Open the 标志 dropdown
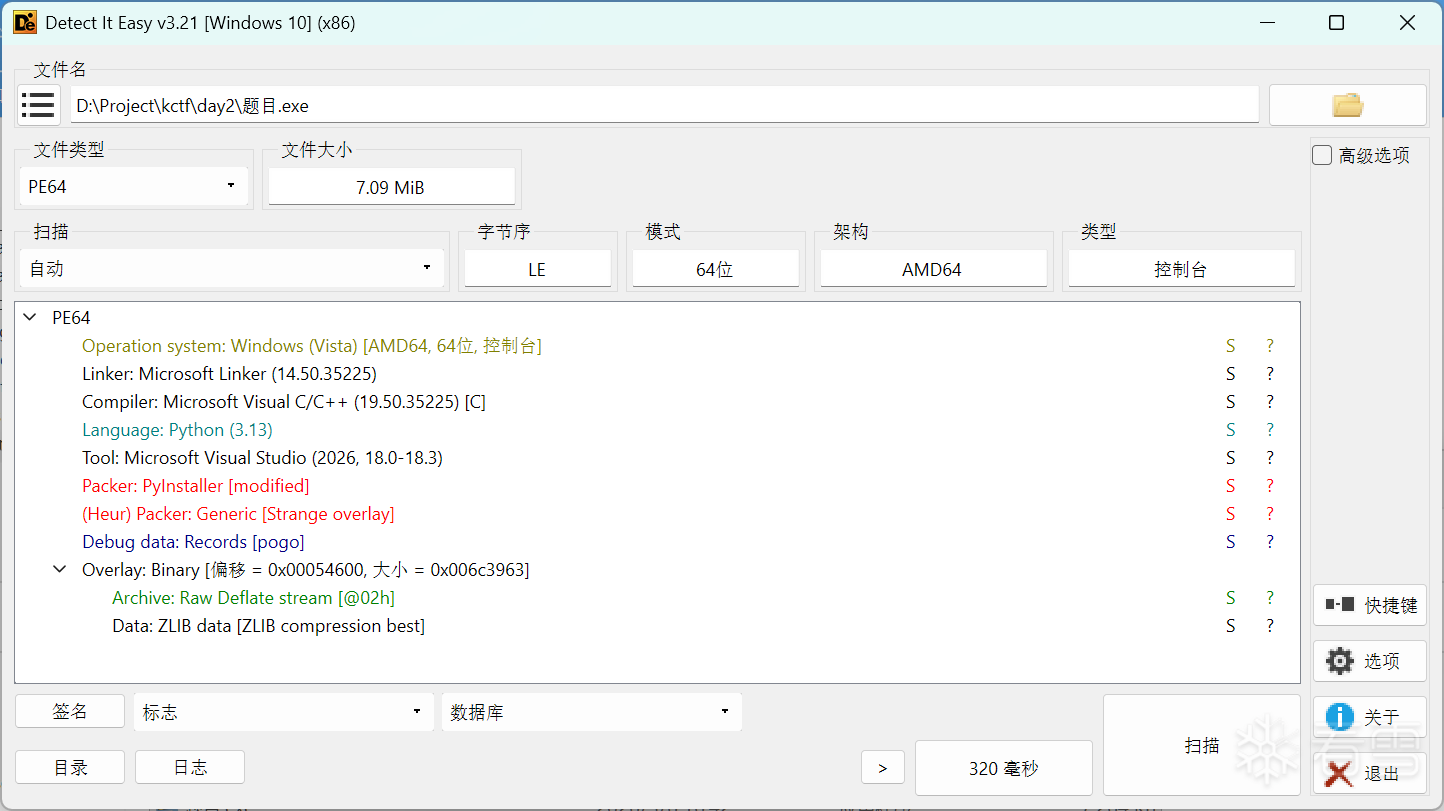This screenshot has width=1444, height=811. [x=284, y=712]
